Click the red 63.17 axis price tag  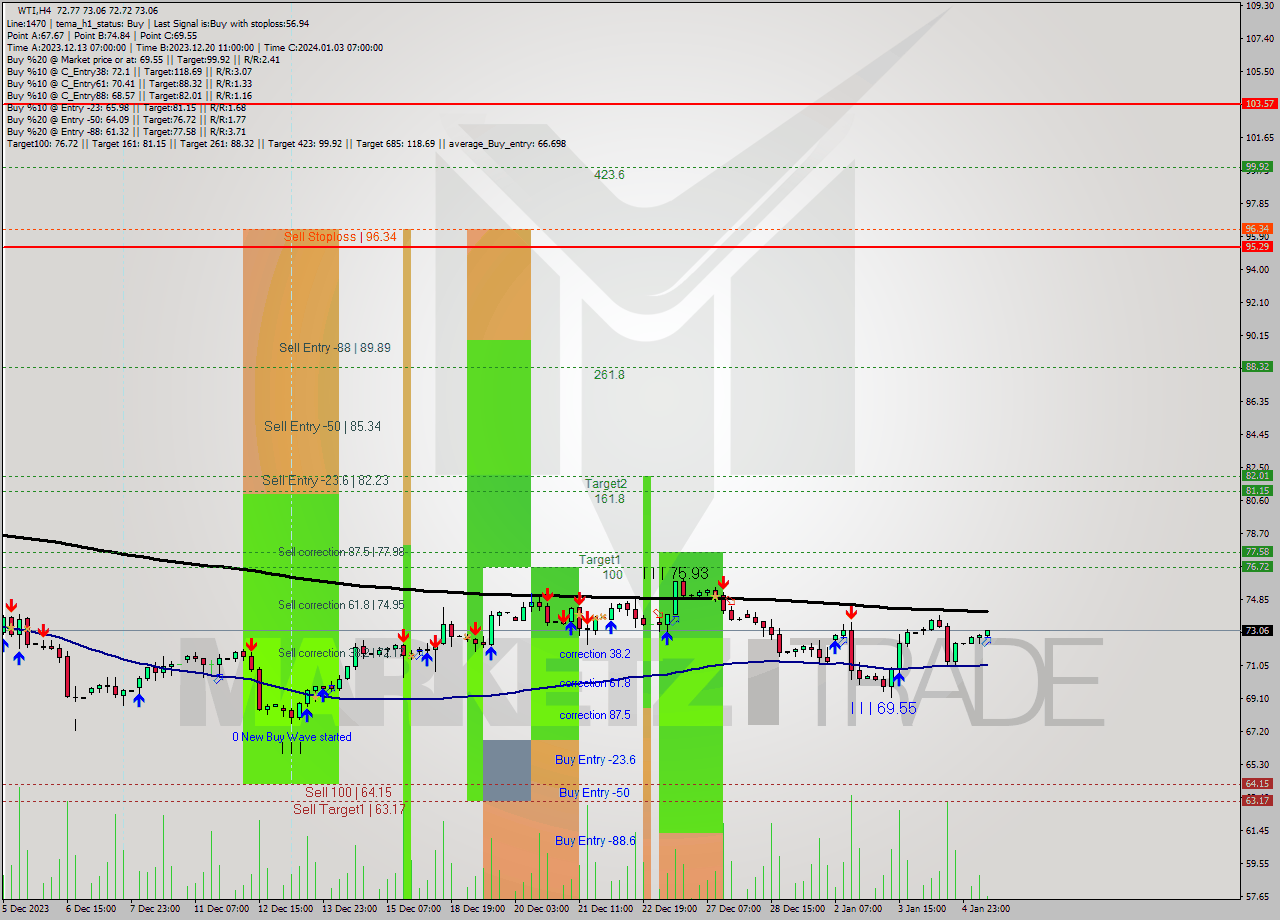pos(1258,801)
